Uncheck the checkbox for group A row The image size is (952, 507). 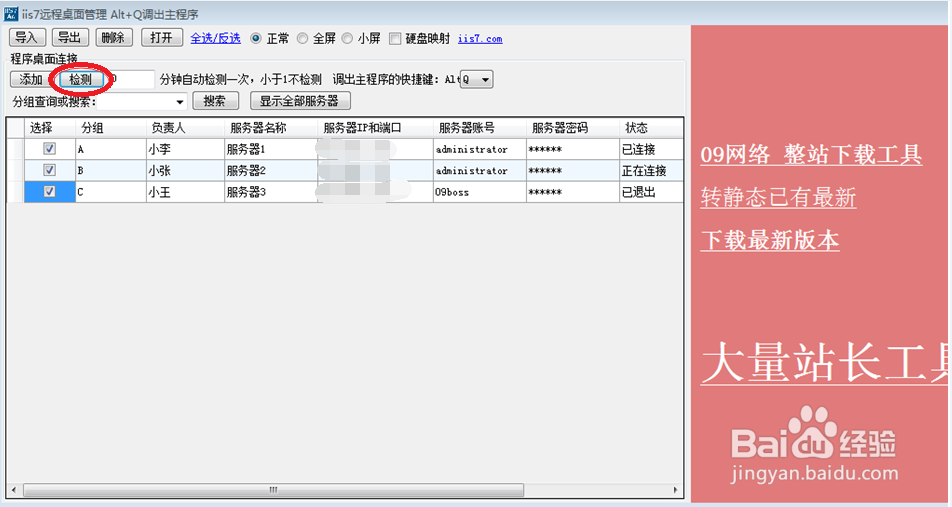tap(50, 149)
